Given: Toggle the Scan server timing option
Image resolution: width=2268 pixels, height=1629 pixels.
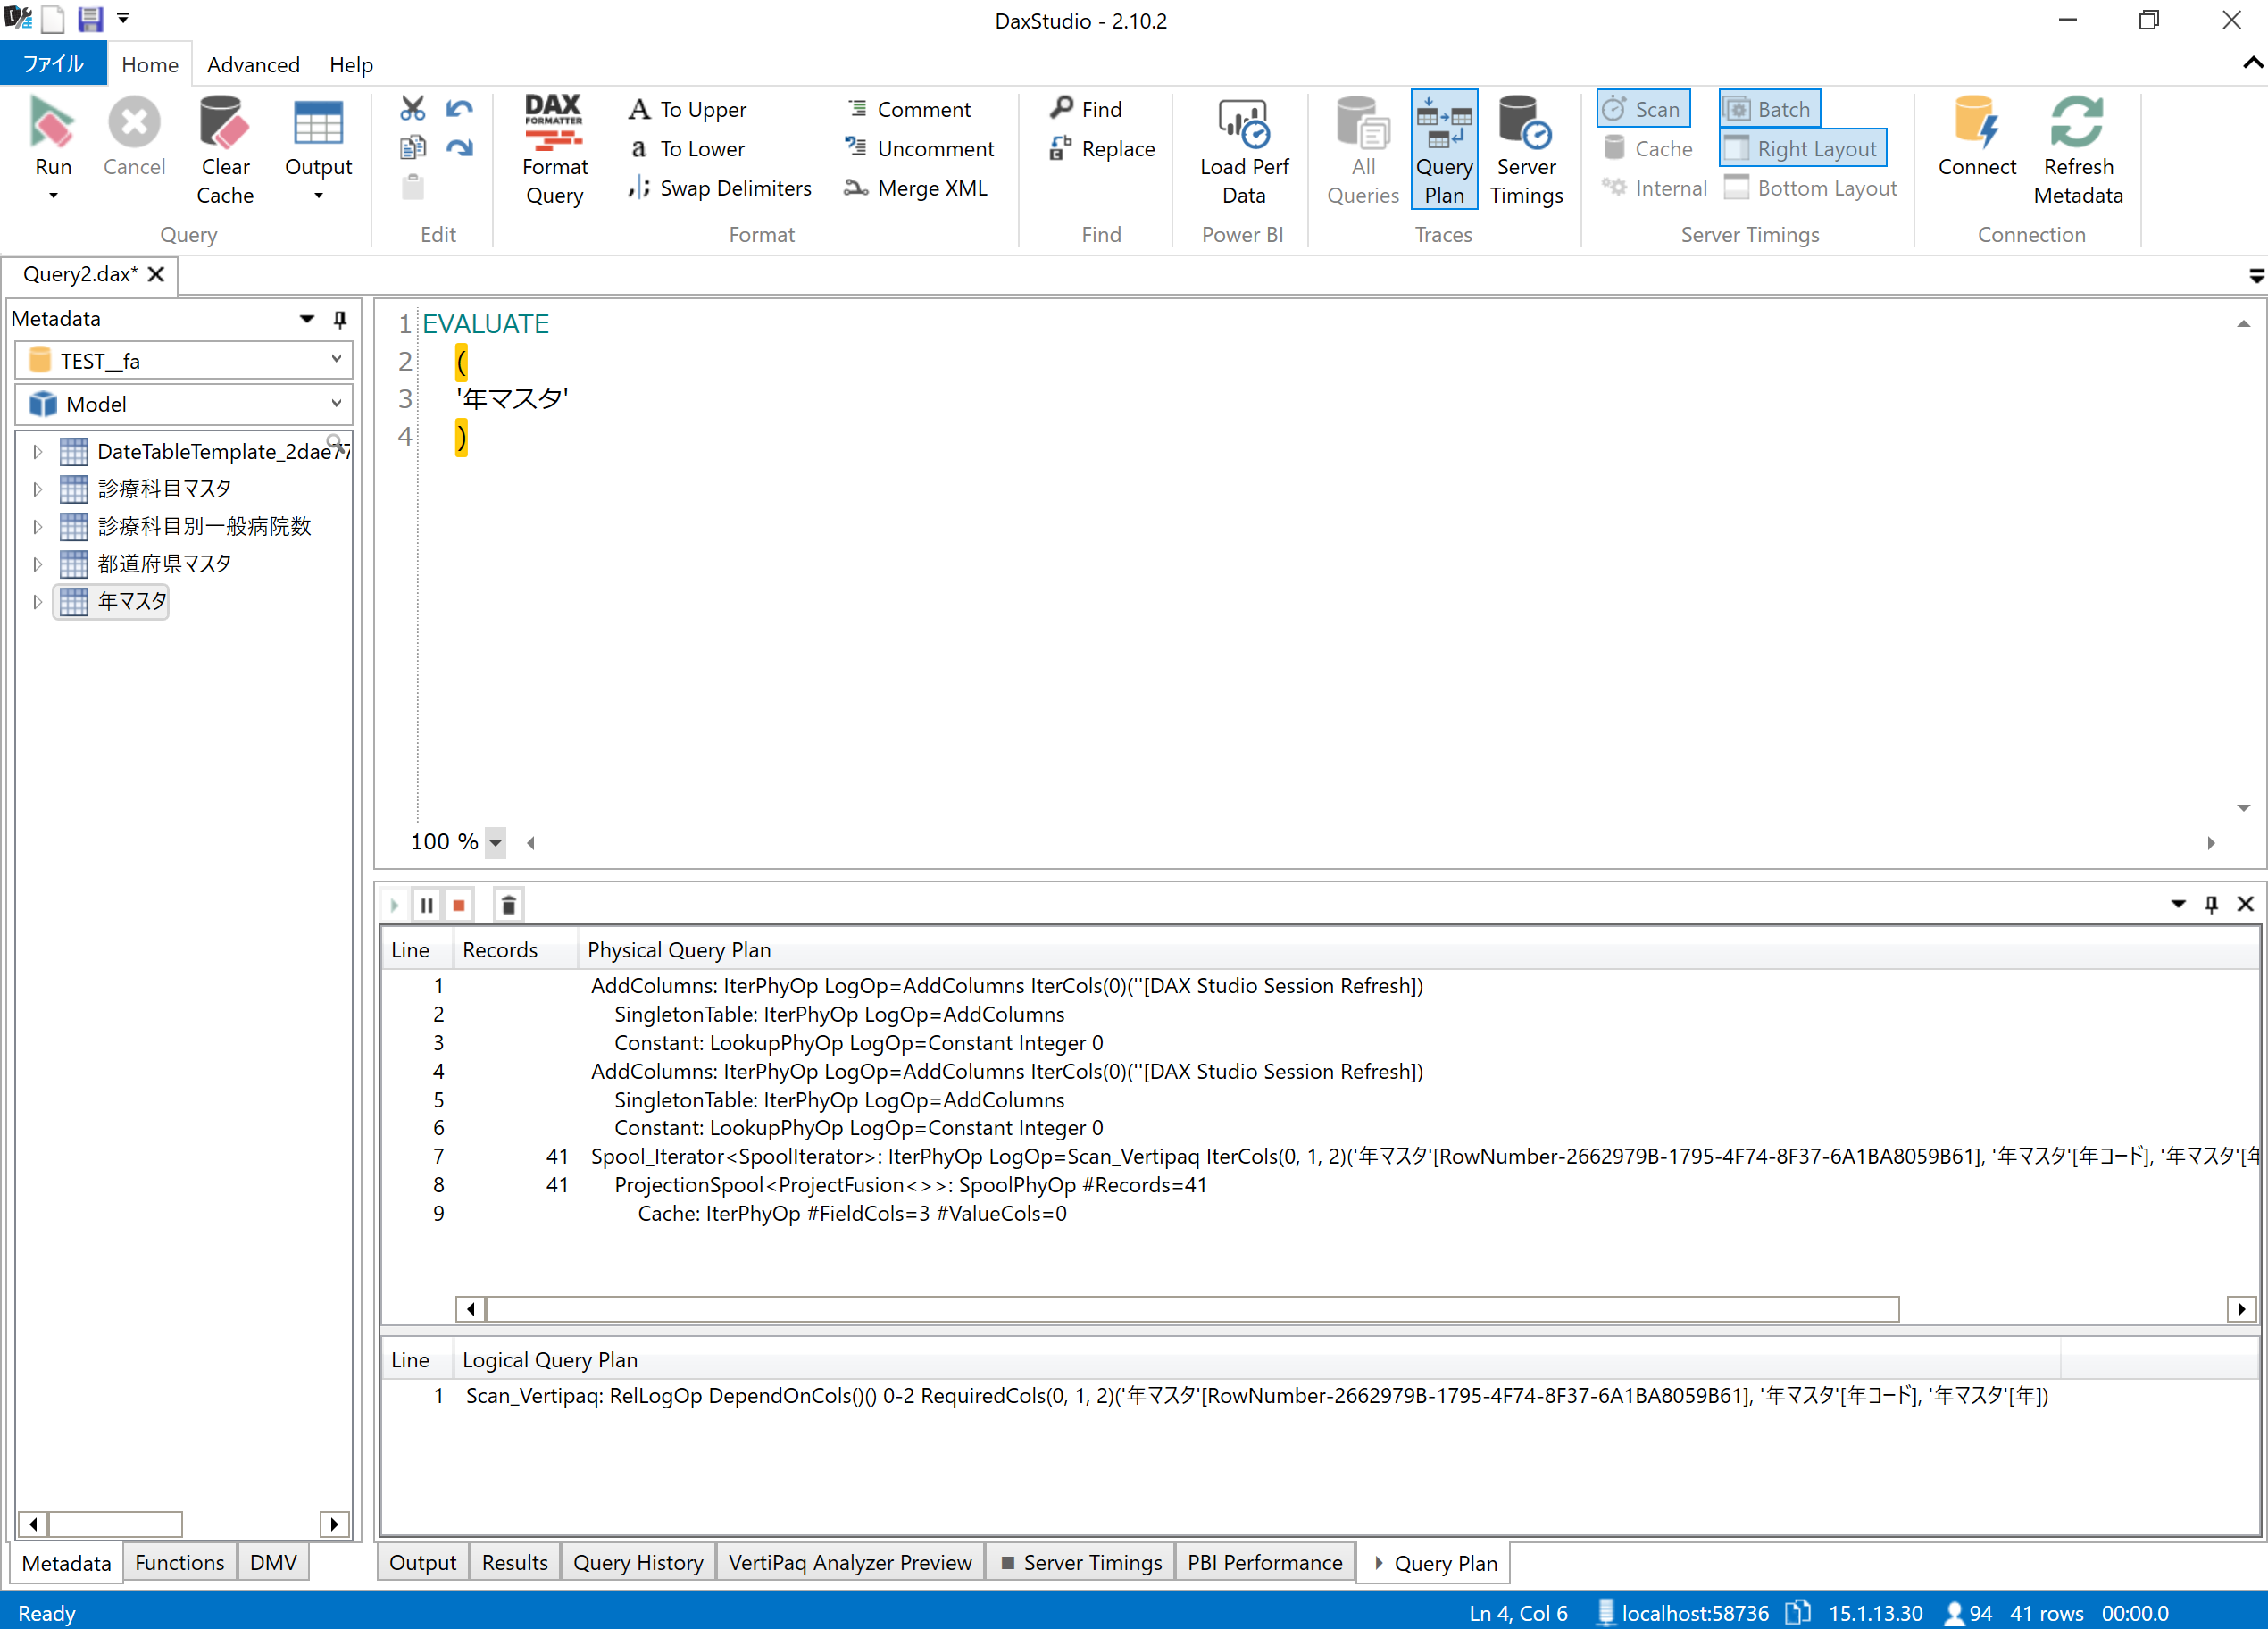Looking at the screenshot, I should pyautogui.click(x=1642, y=109).
